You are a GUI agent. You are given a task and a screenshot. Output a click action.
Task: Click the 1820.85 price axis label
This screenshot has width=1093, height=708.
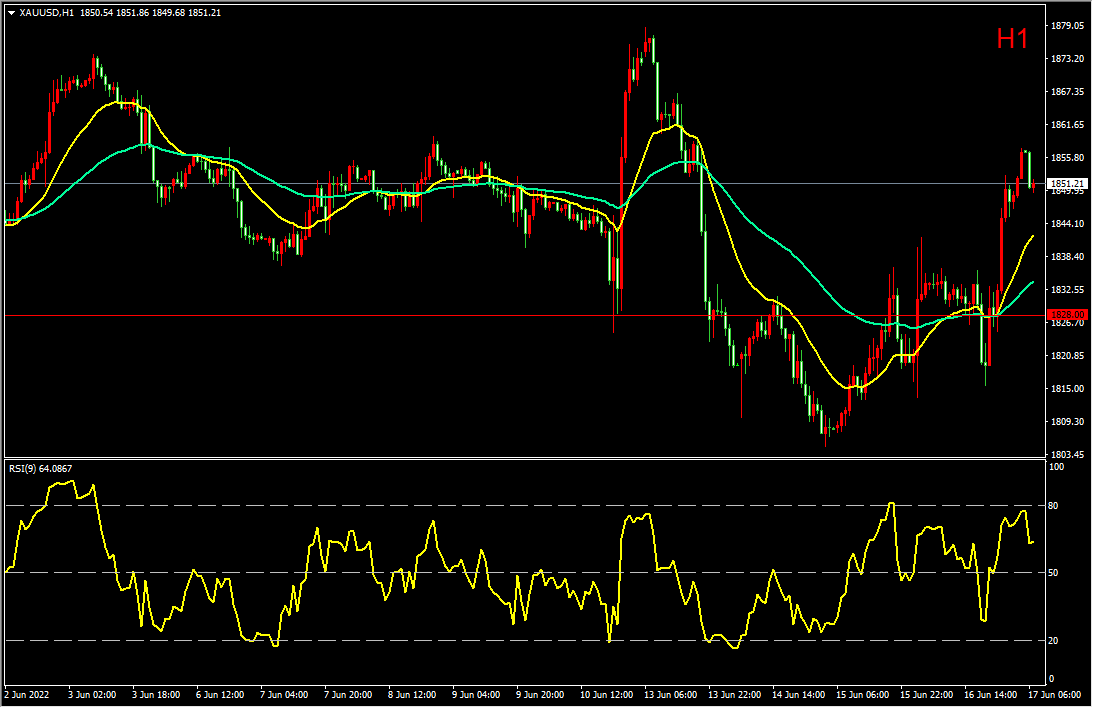(x=1067, y=355)
